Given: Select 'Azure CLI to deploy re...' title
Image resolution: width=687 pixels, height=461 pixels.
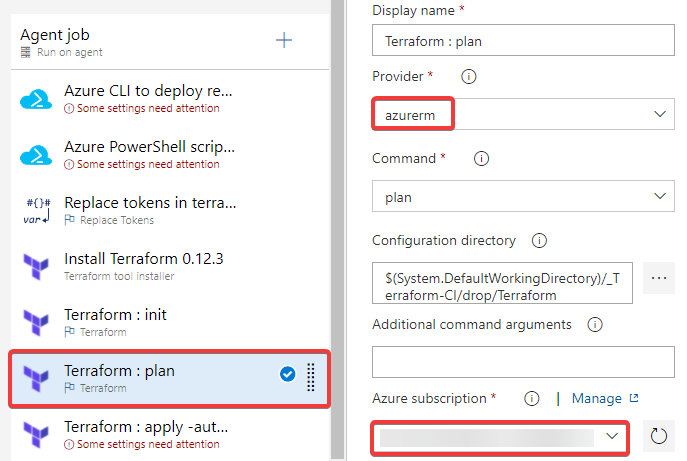Looking at the screenshot, I should [148, 91].
